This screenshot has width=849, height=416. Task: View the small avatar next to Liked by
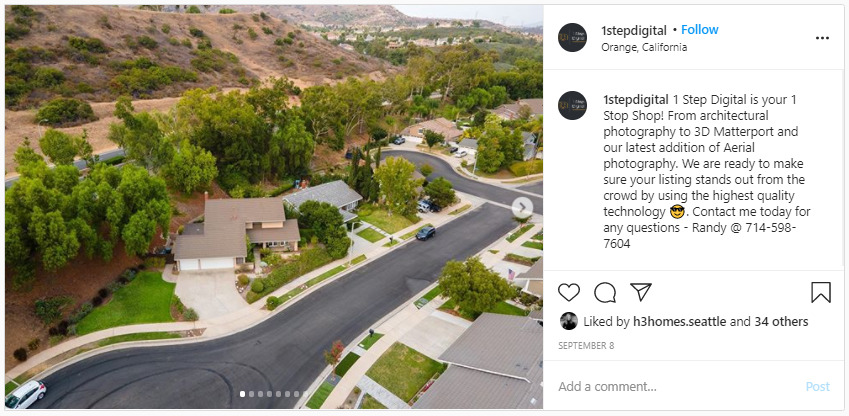[569, 321]
